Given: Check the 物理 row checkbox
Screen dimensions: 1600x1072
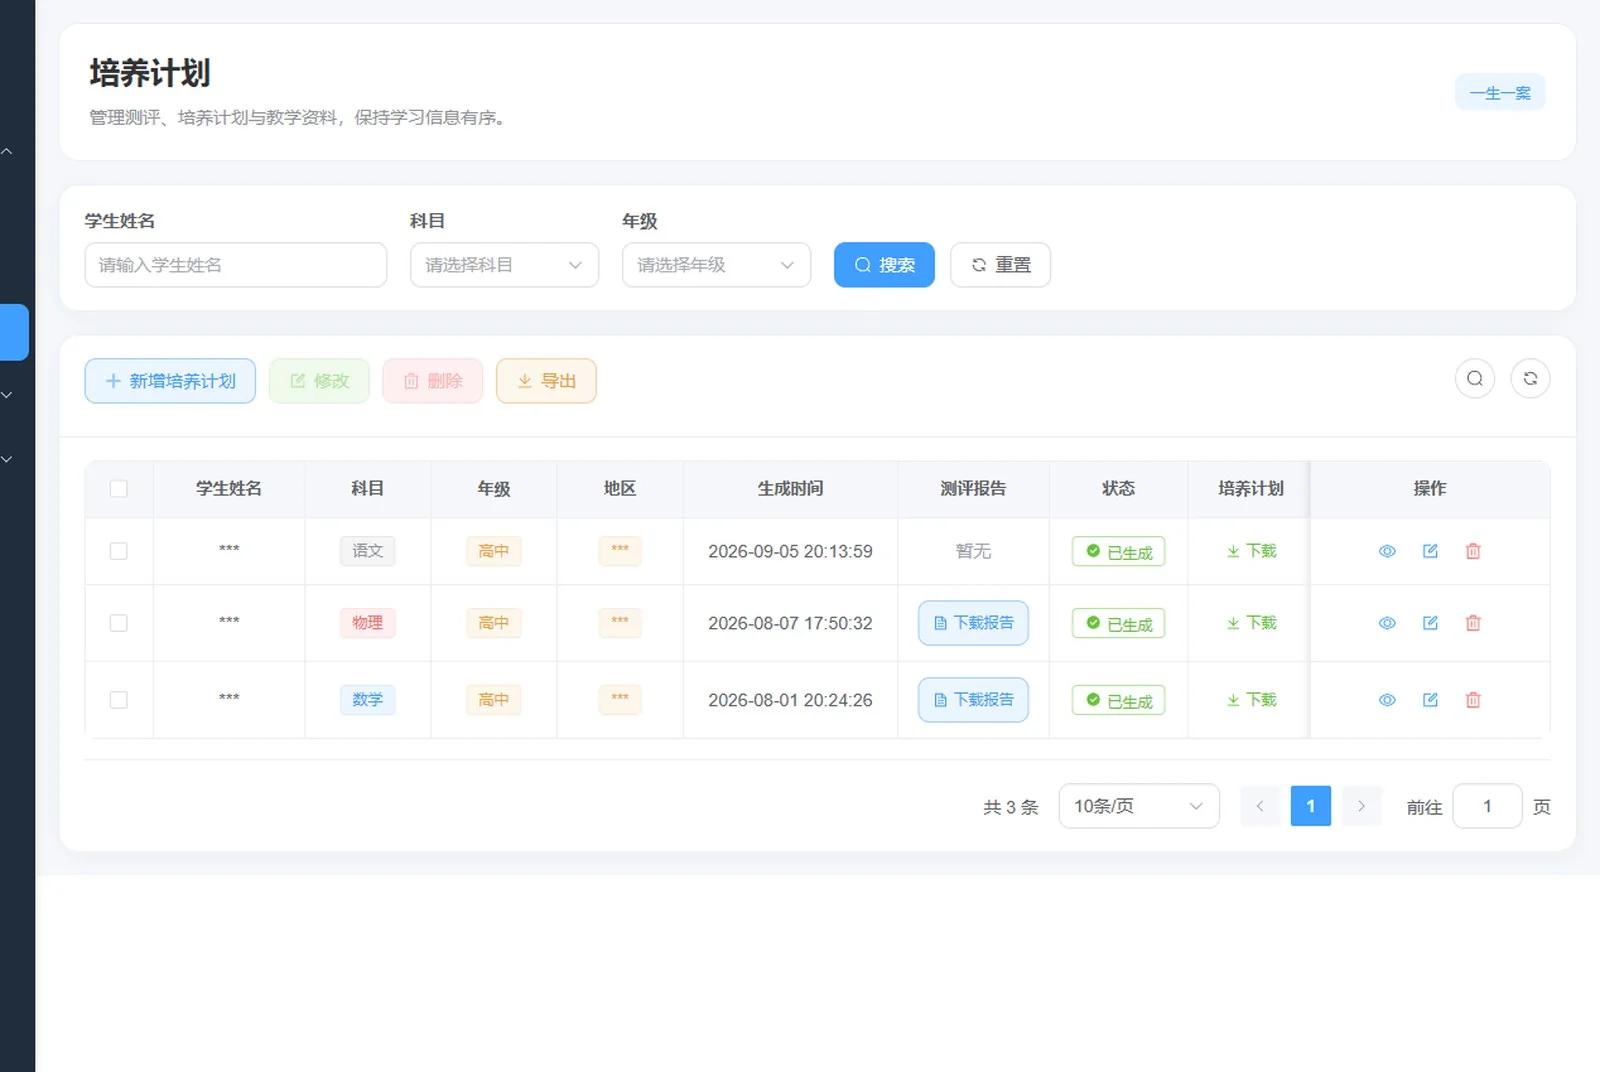Looking at the screenshot, I should point(119,623).
